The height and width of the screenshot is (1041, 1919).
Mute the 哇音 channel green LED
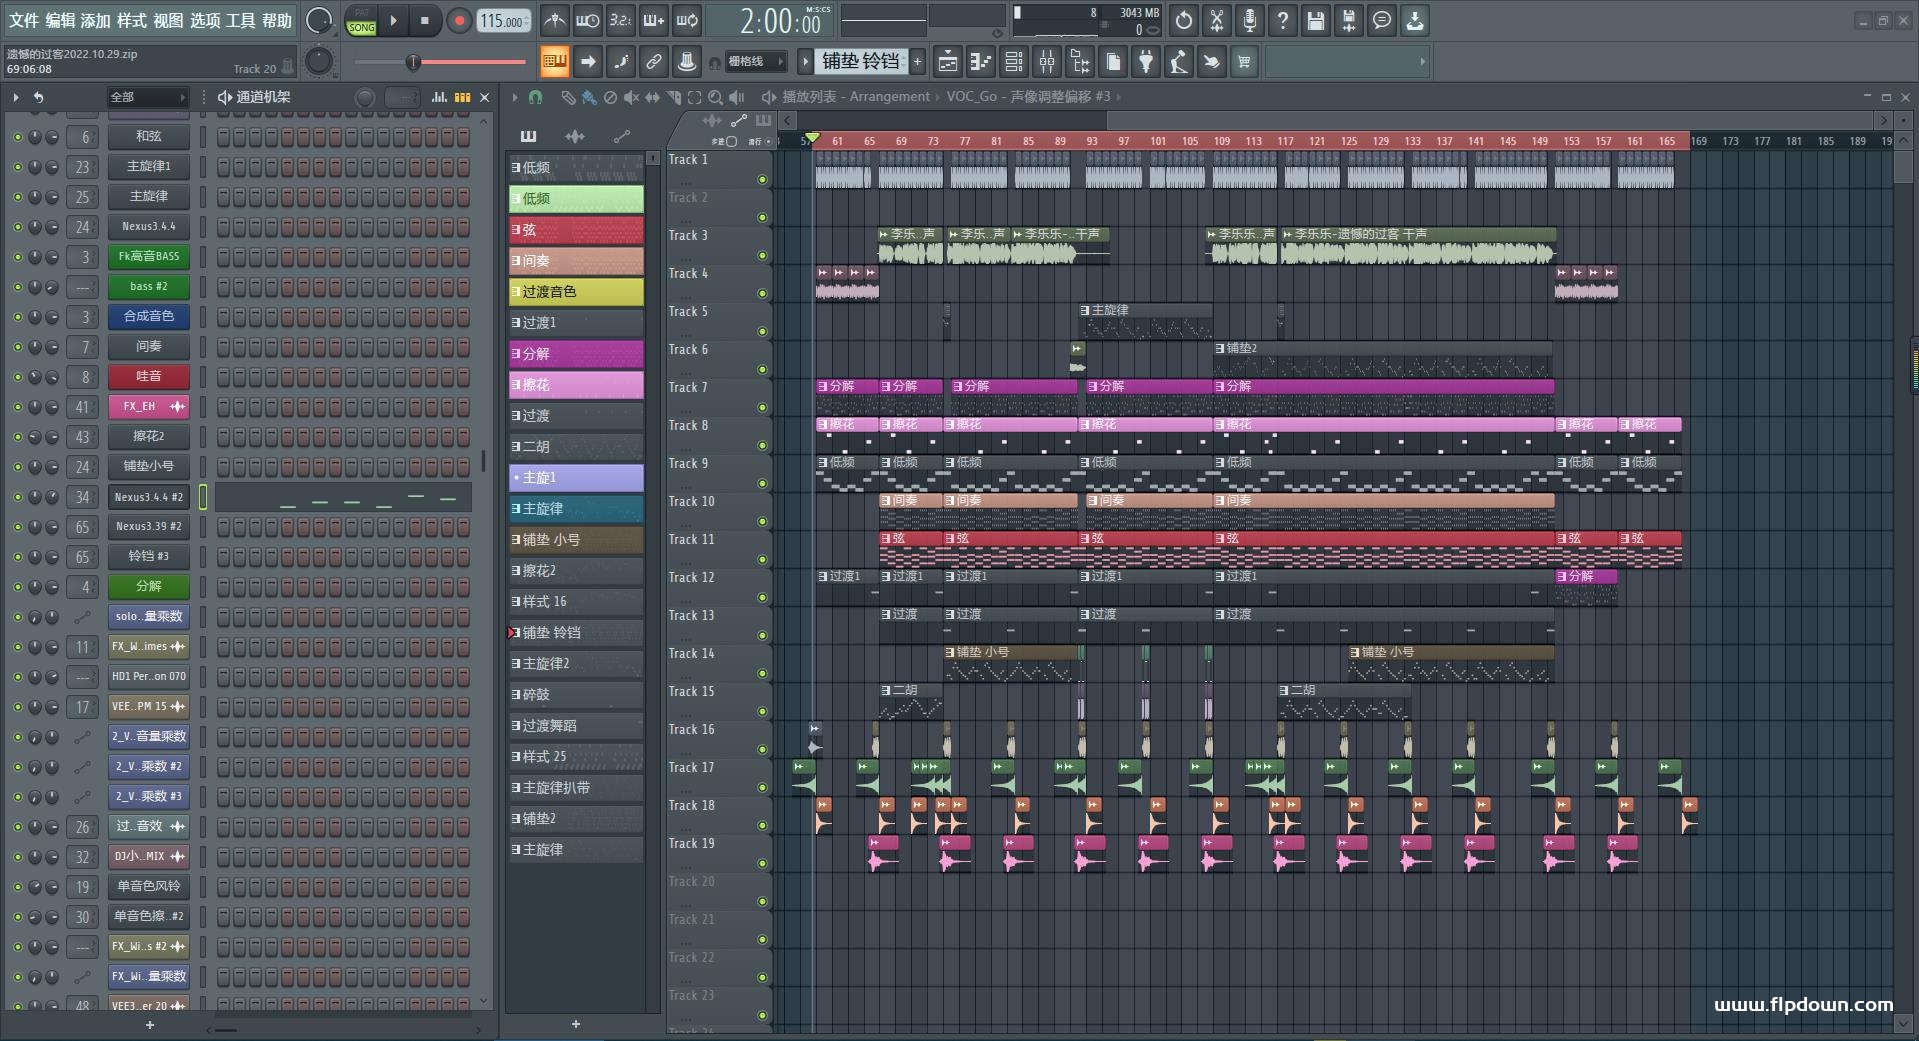(x=17, y=377)
